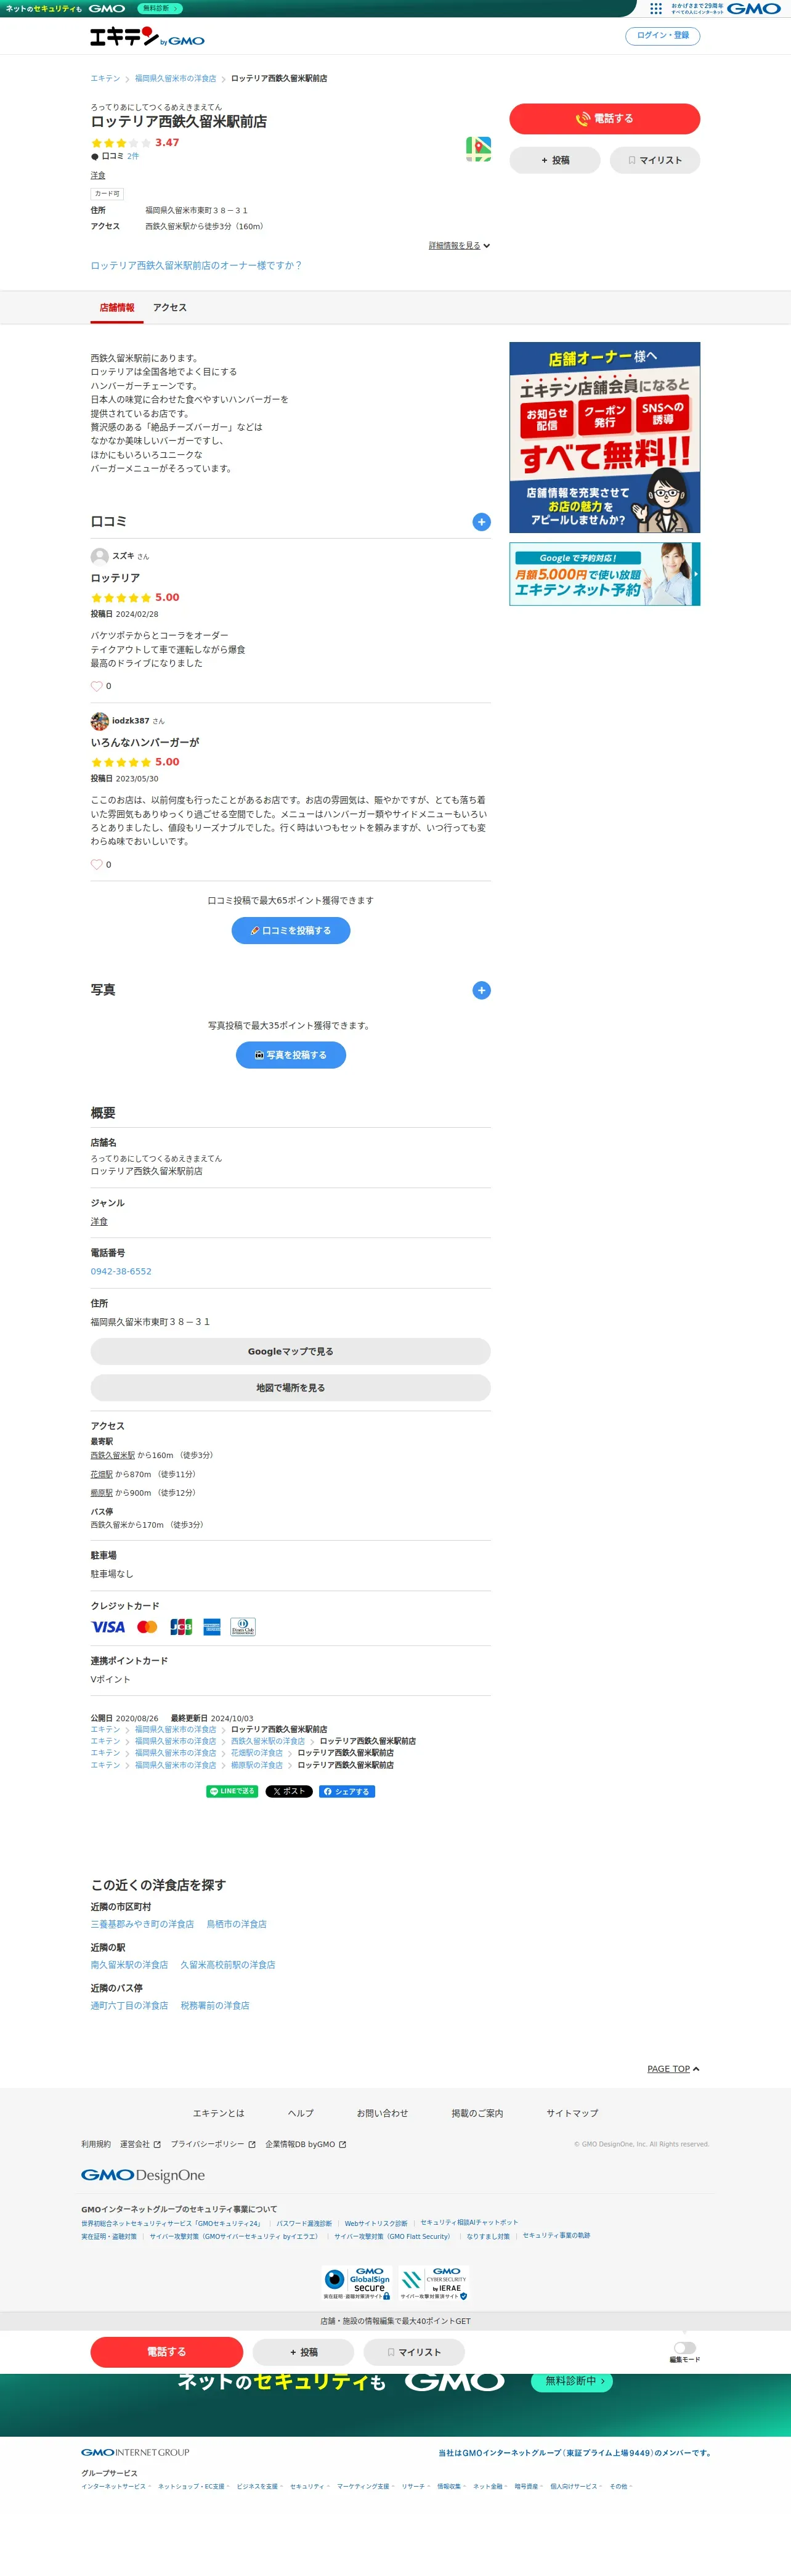Click the VISA card icon

click(x=108, y=1627)
